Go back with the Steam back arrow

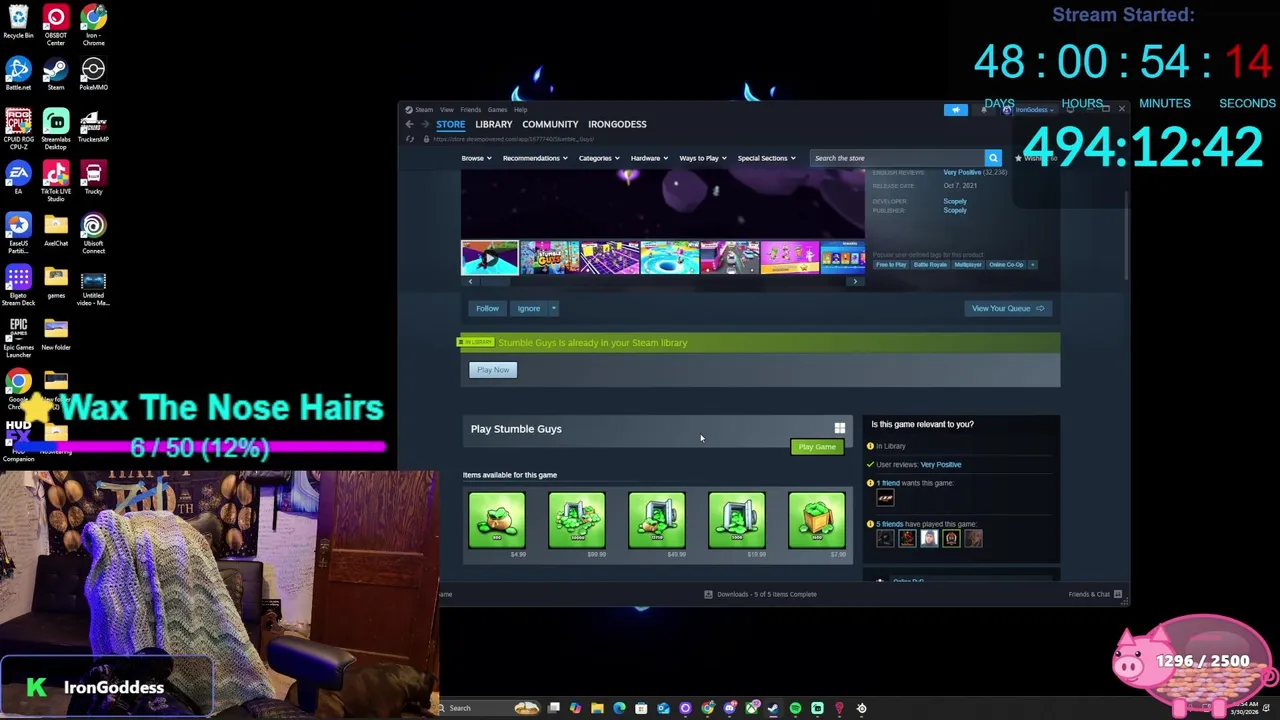pyautogui.click(x=409, y=124)
